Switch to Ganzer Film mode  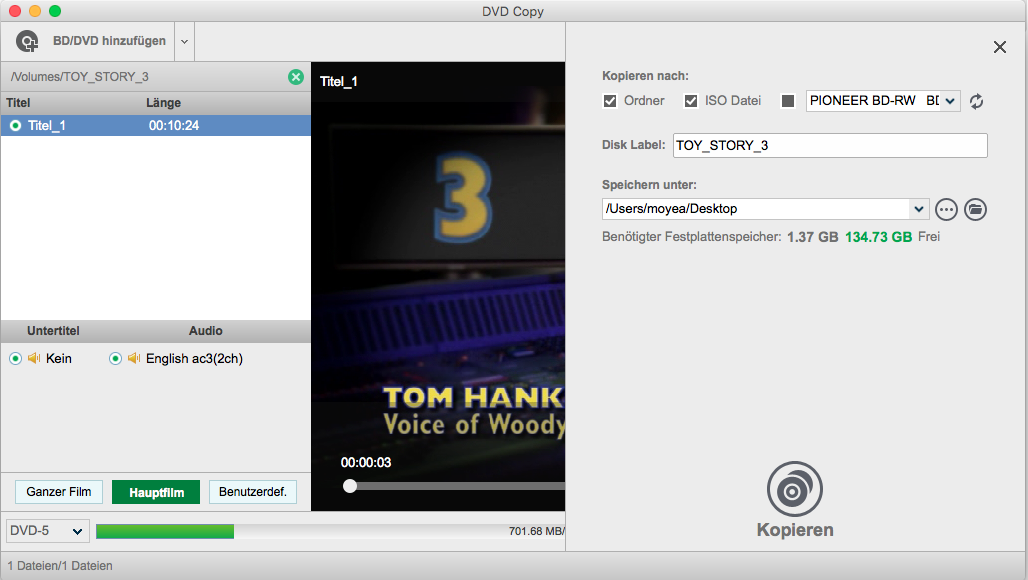[x=59, y=492]
